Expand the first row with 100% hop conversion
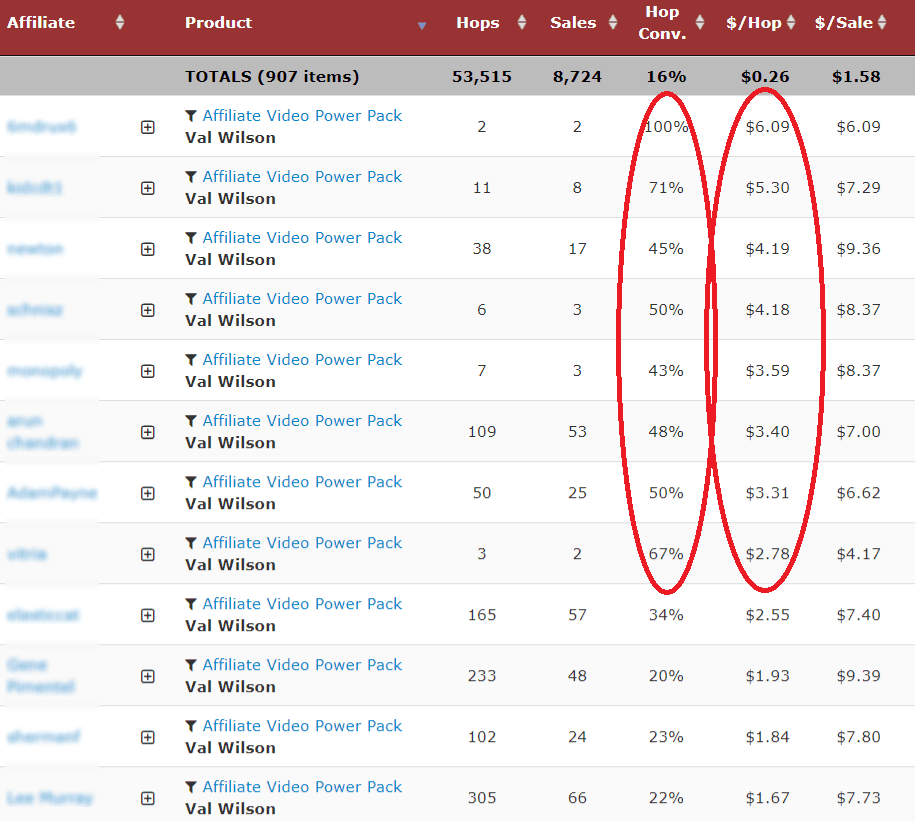 pyautogui.click(x=148, y=127)
